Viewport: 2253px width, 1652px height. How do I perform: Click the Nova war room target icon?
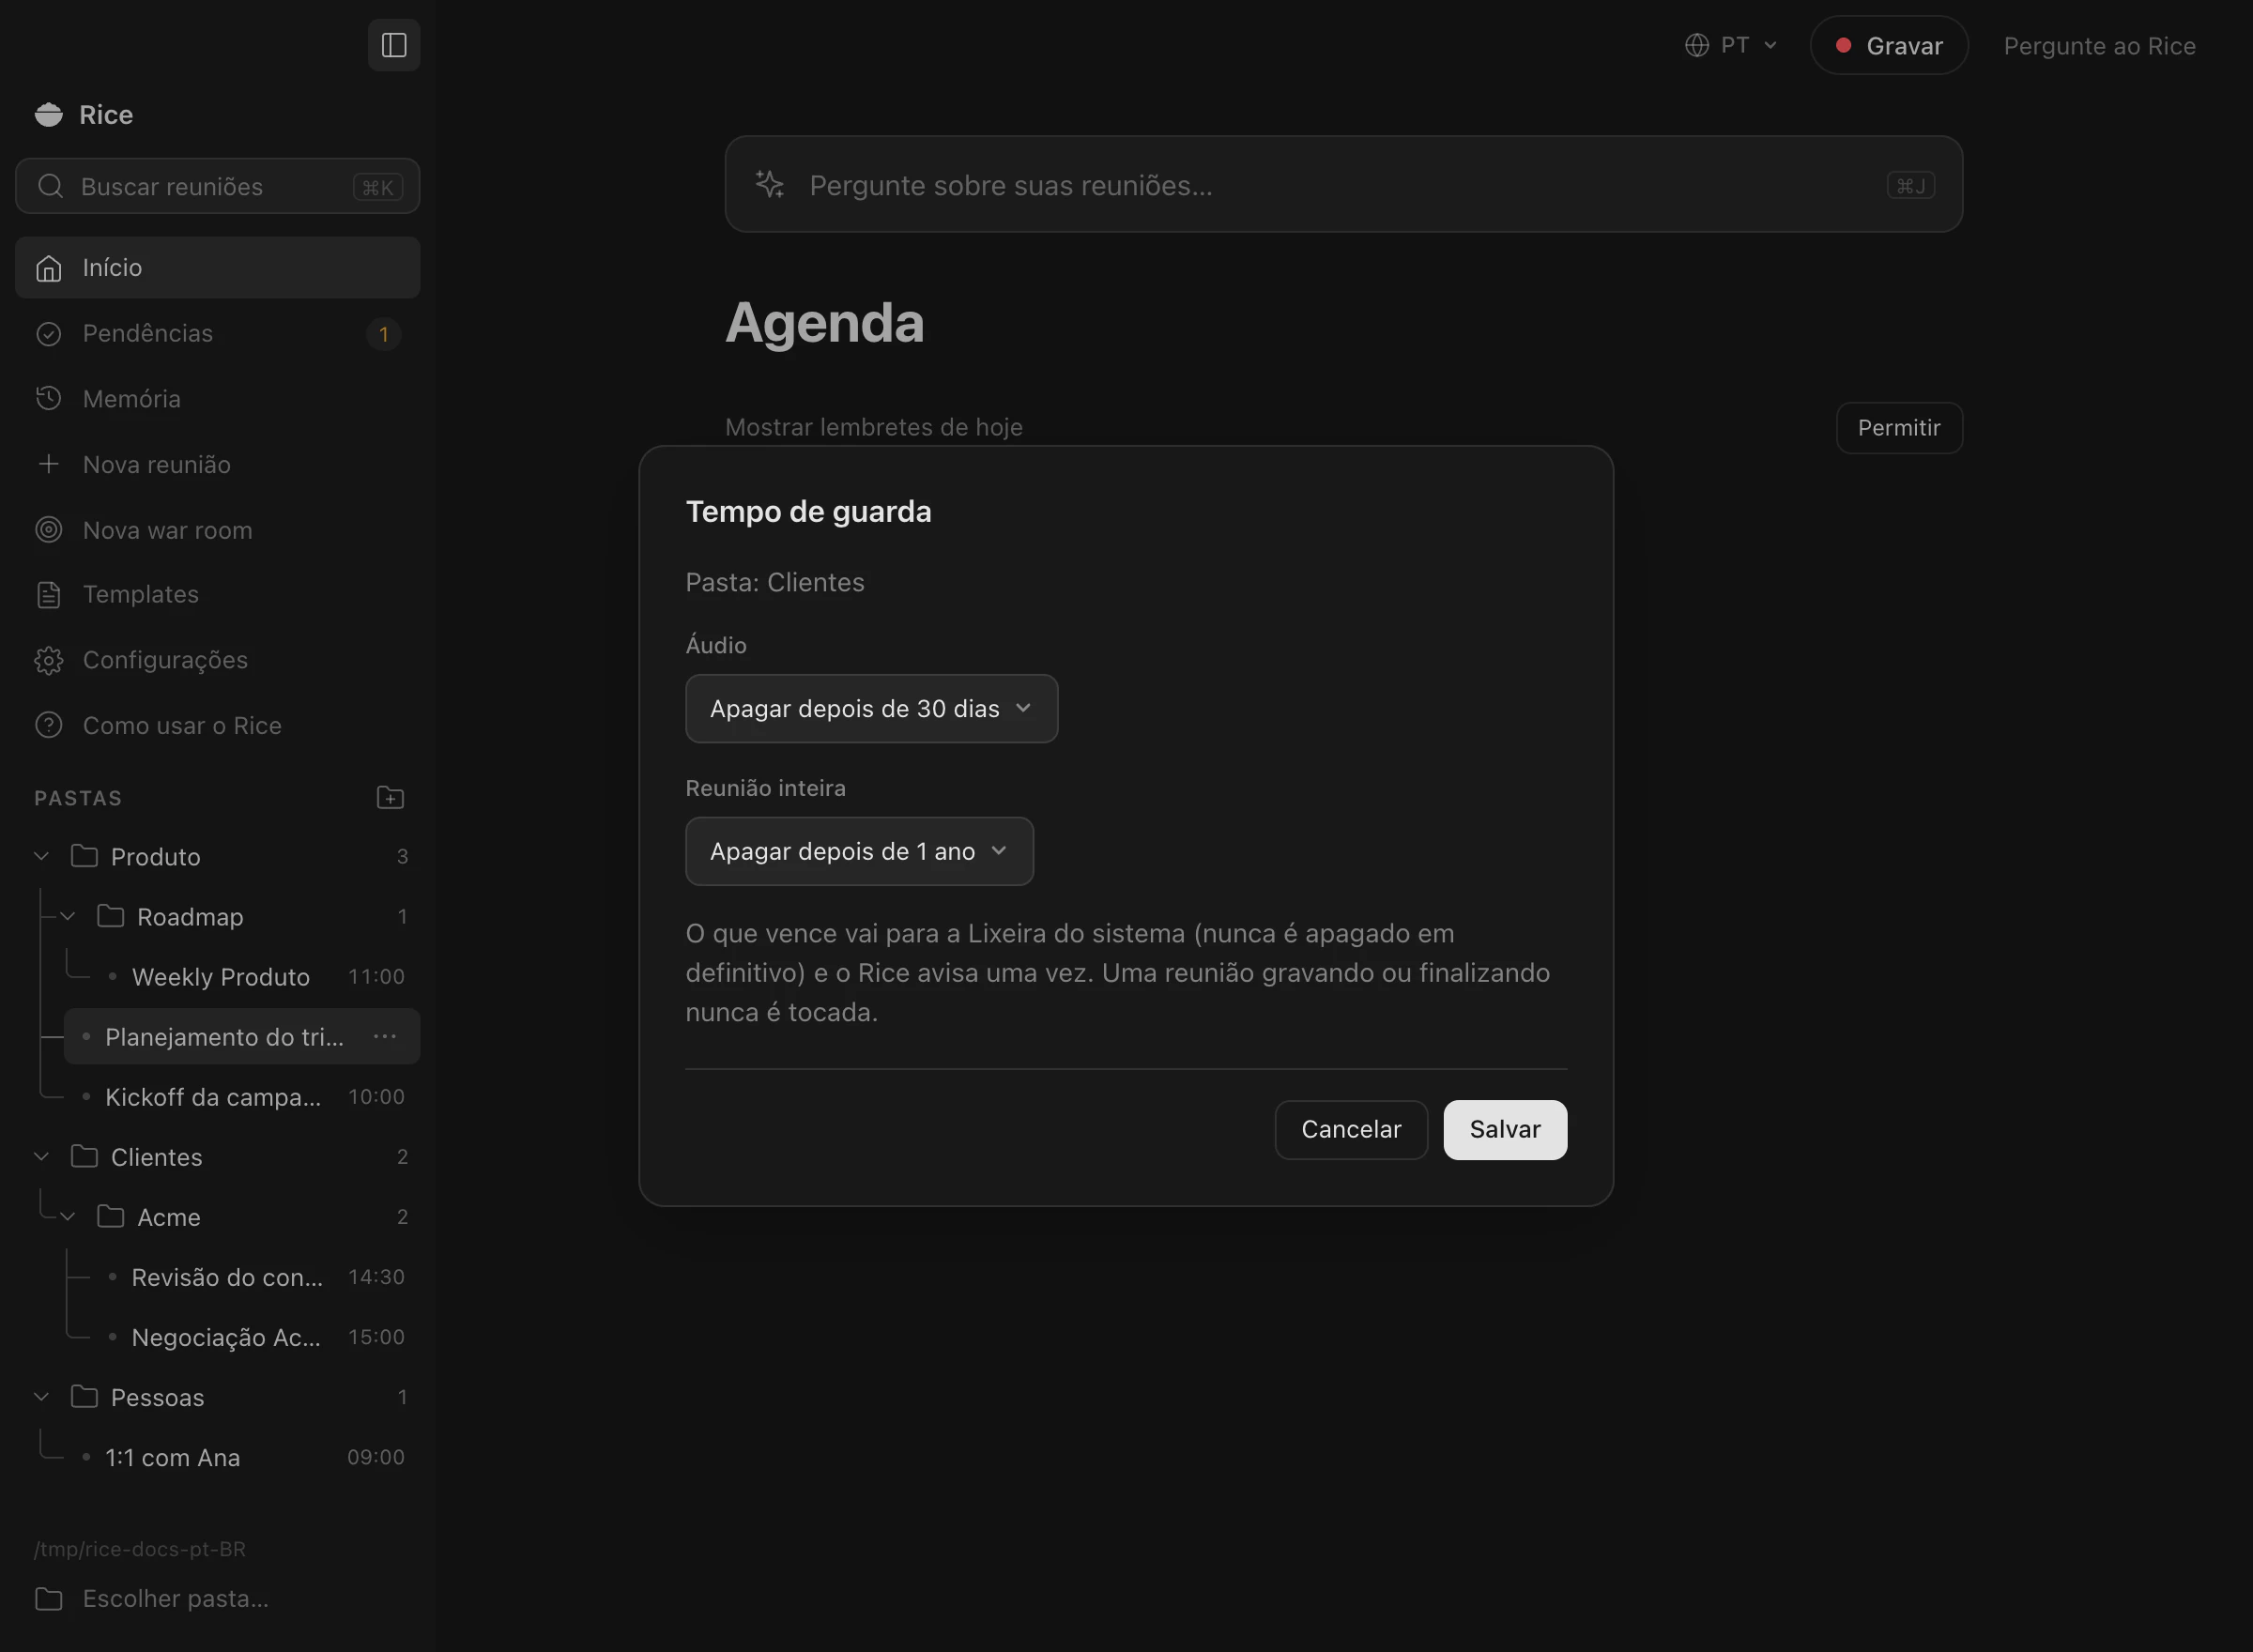coord(49,530)
